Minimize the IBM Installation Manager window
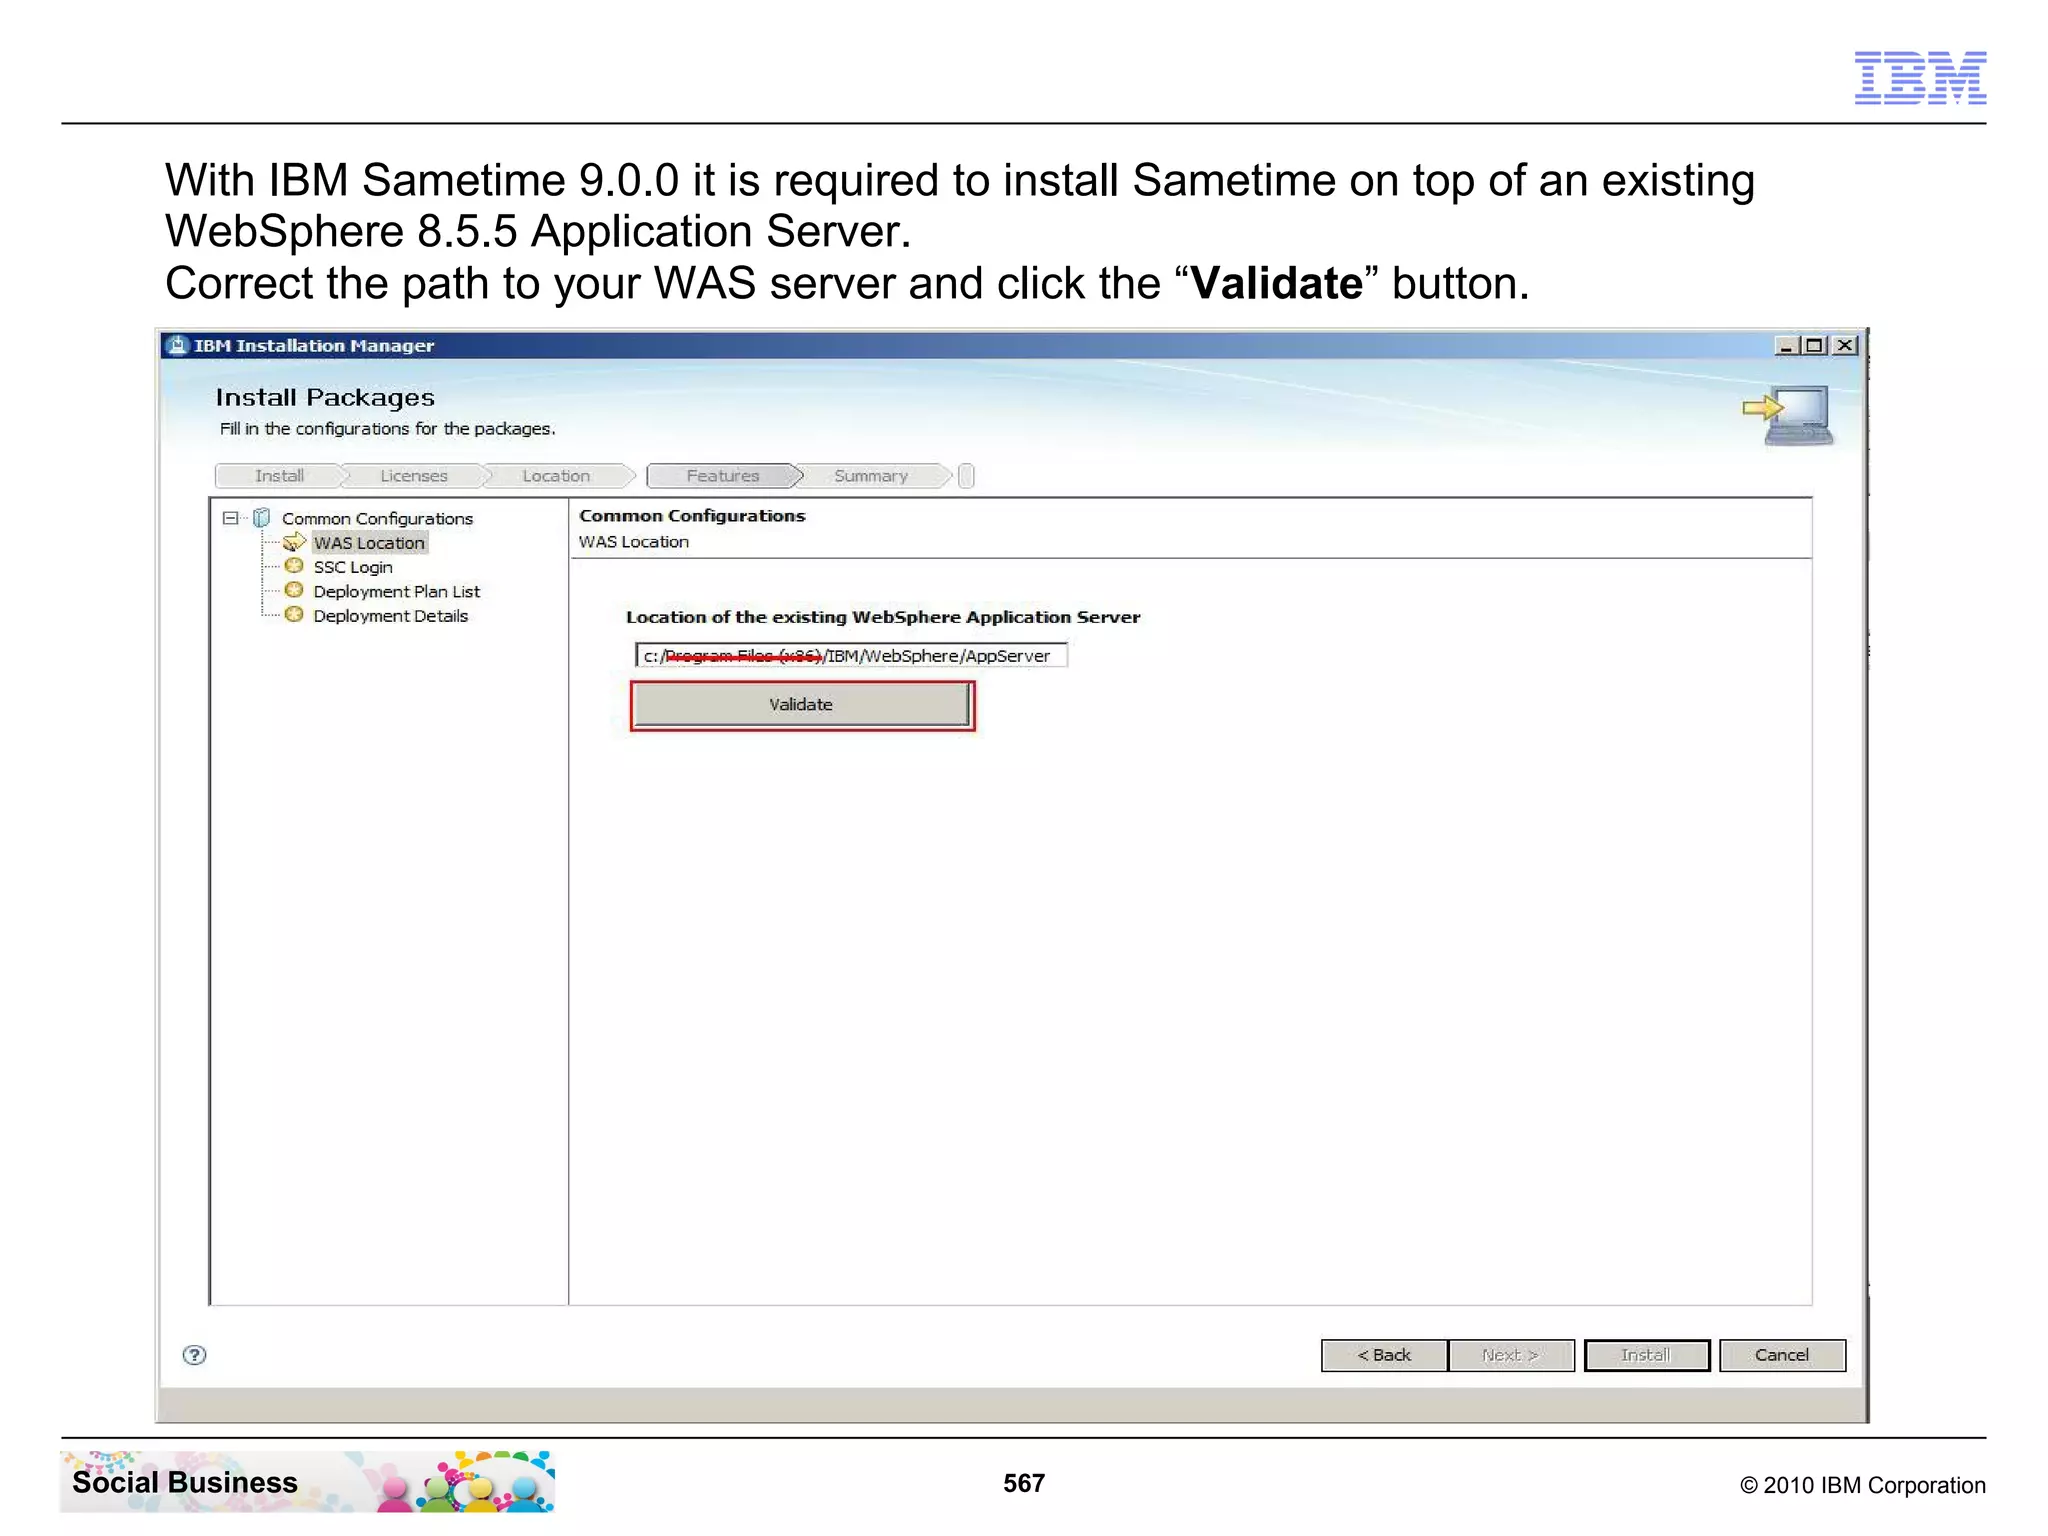Image resolution: width=2048 pixels, height=1536 pixels. coord(1787,345)
